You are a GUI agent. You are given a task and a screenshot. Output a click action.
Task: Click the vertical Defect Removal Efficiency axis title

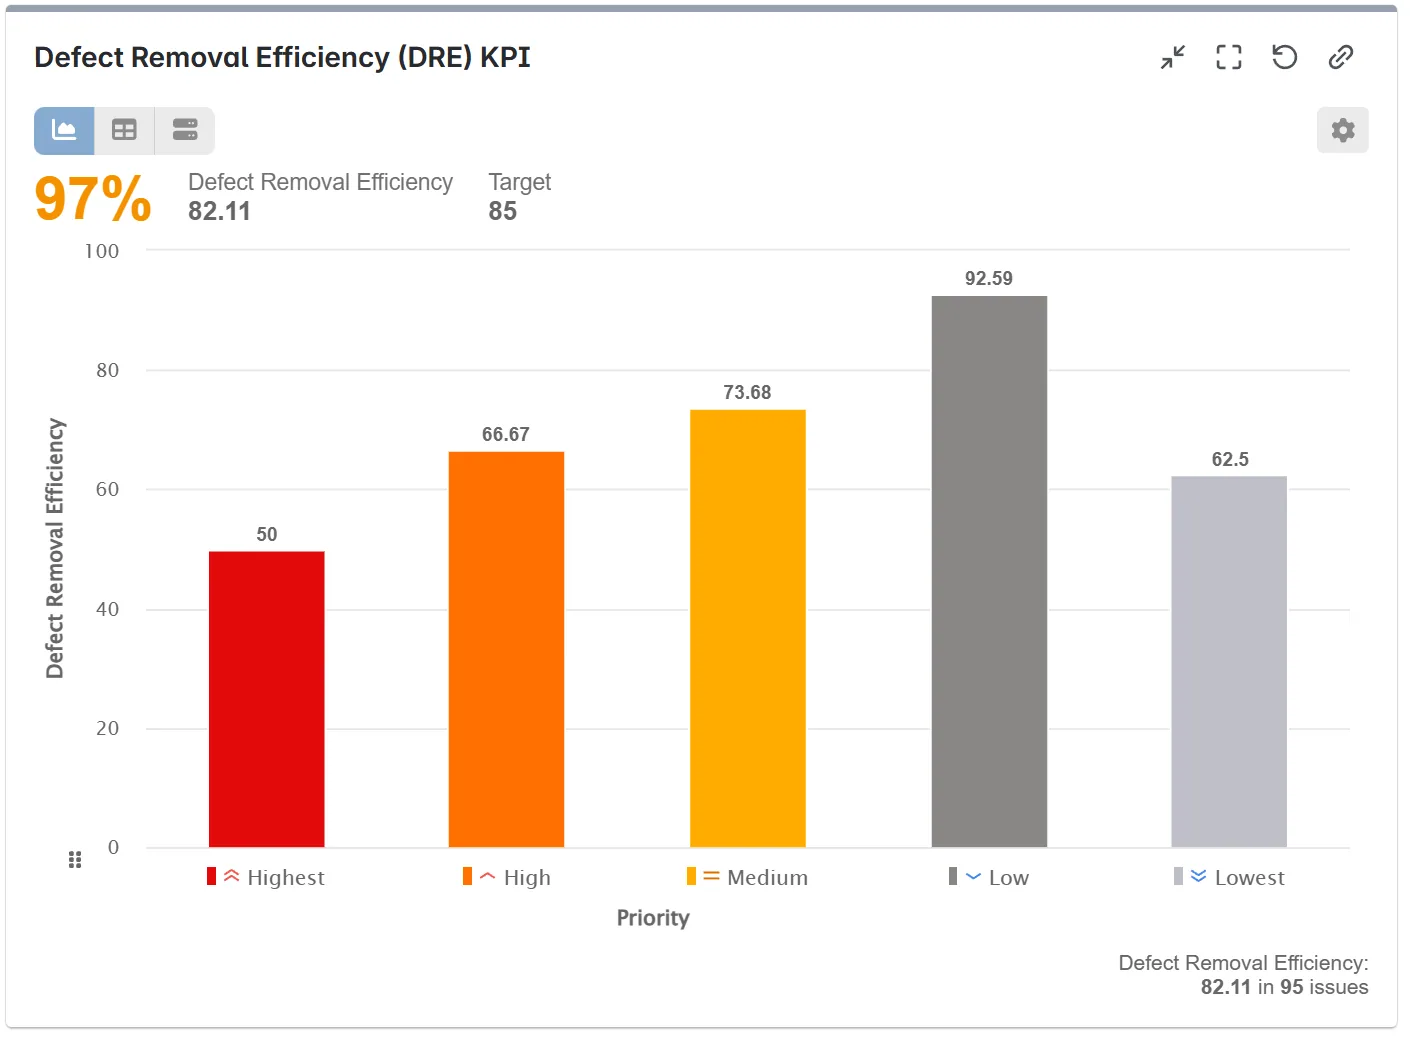(x=55, y=548)
